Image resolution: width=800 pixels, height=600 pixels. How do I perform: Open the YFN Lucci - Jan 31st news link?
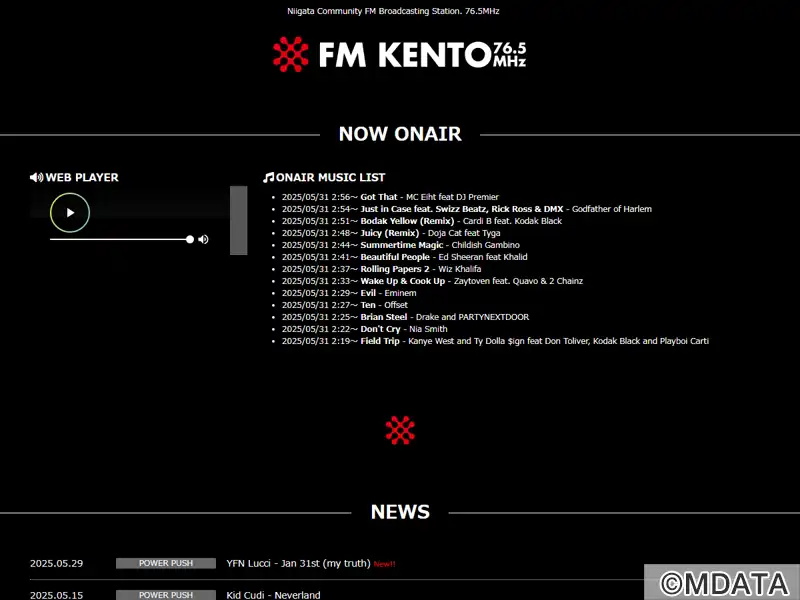(298, 563)
